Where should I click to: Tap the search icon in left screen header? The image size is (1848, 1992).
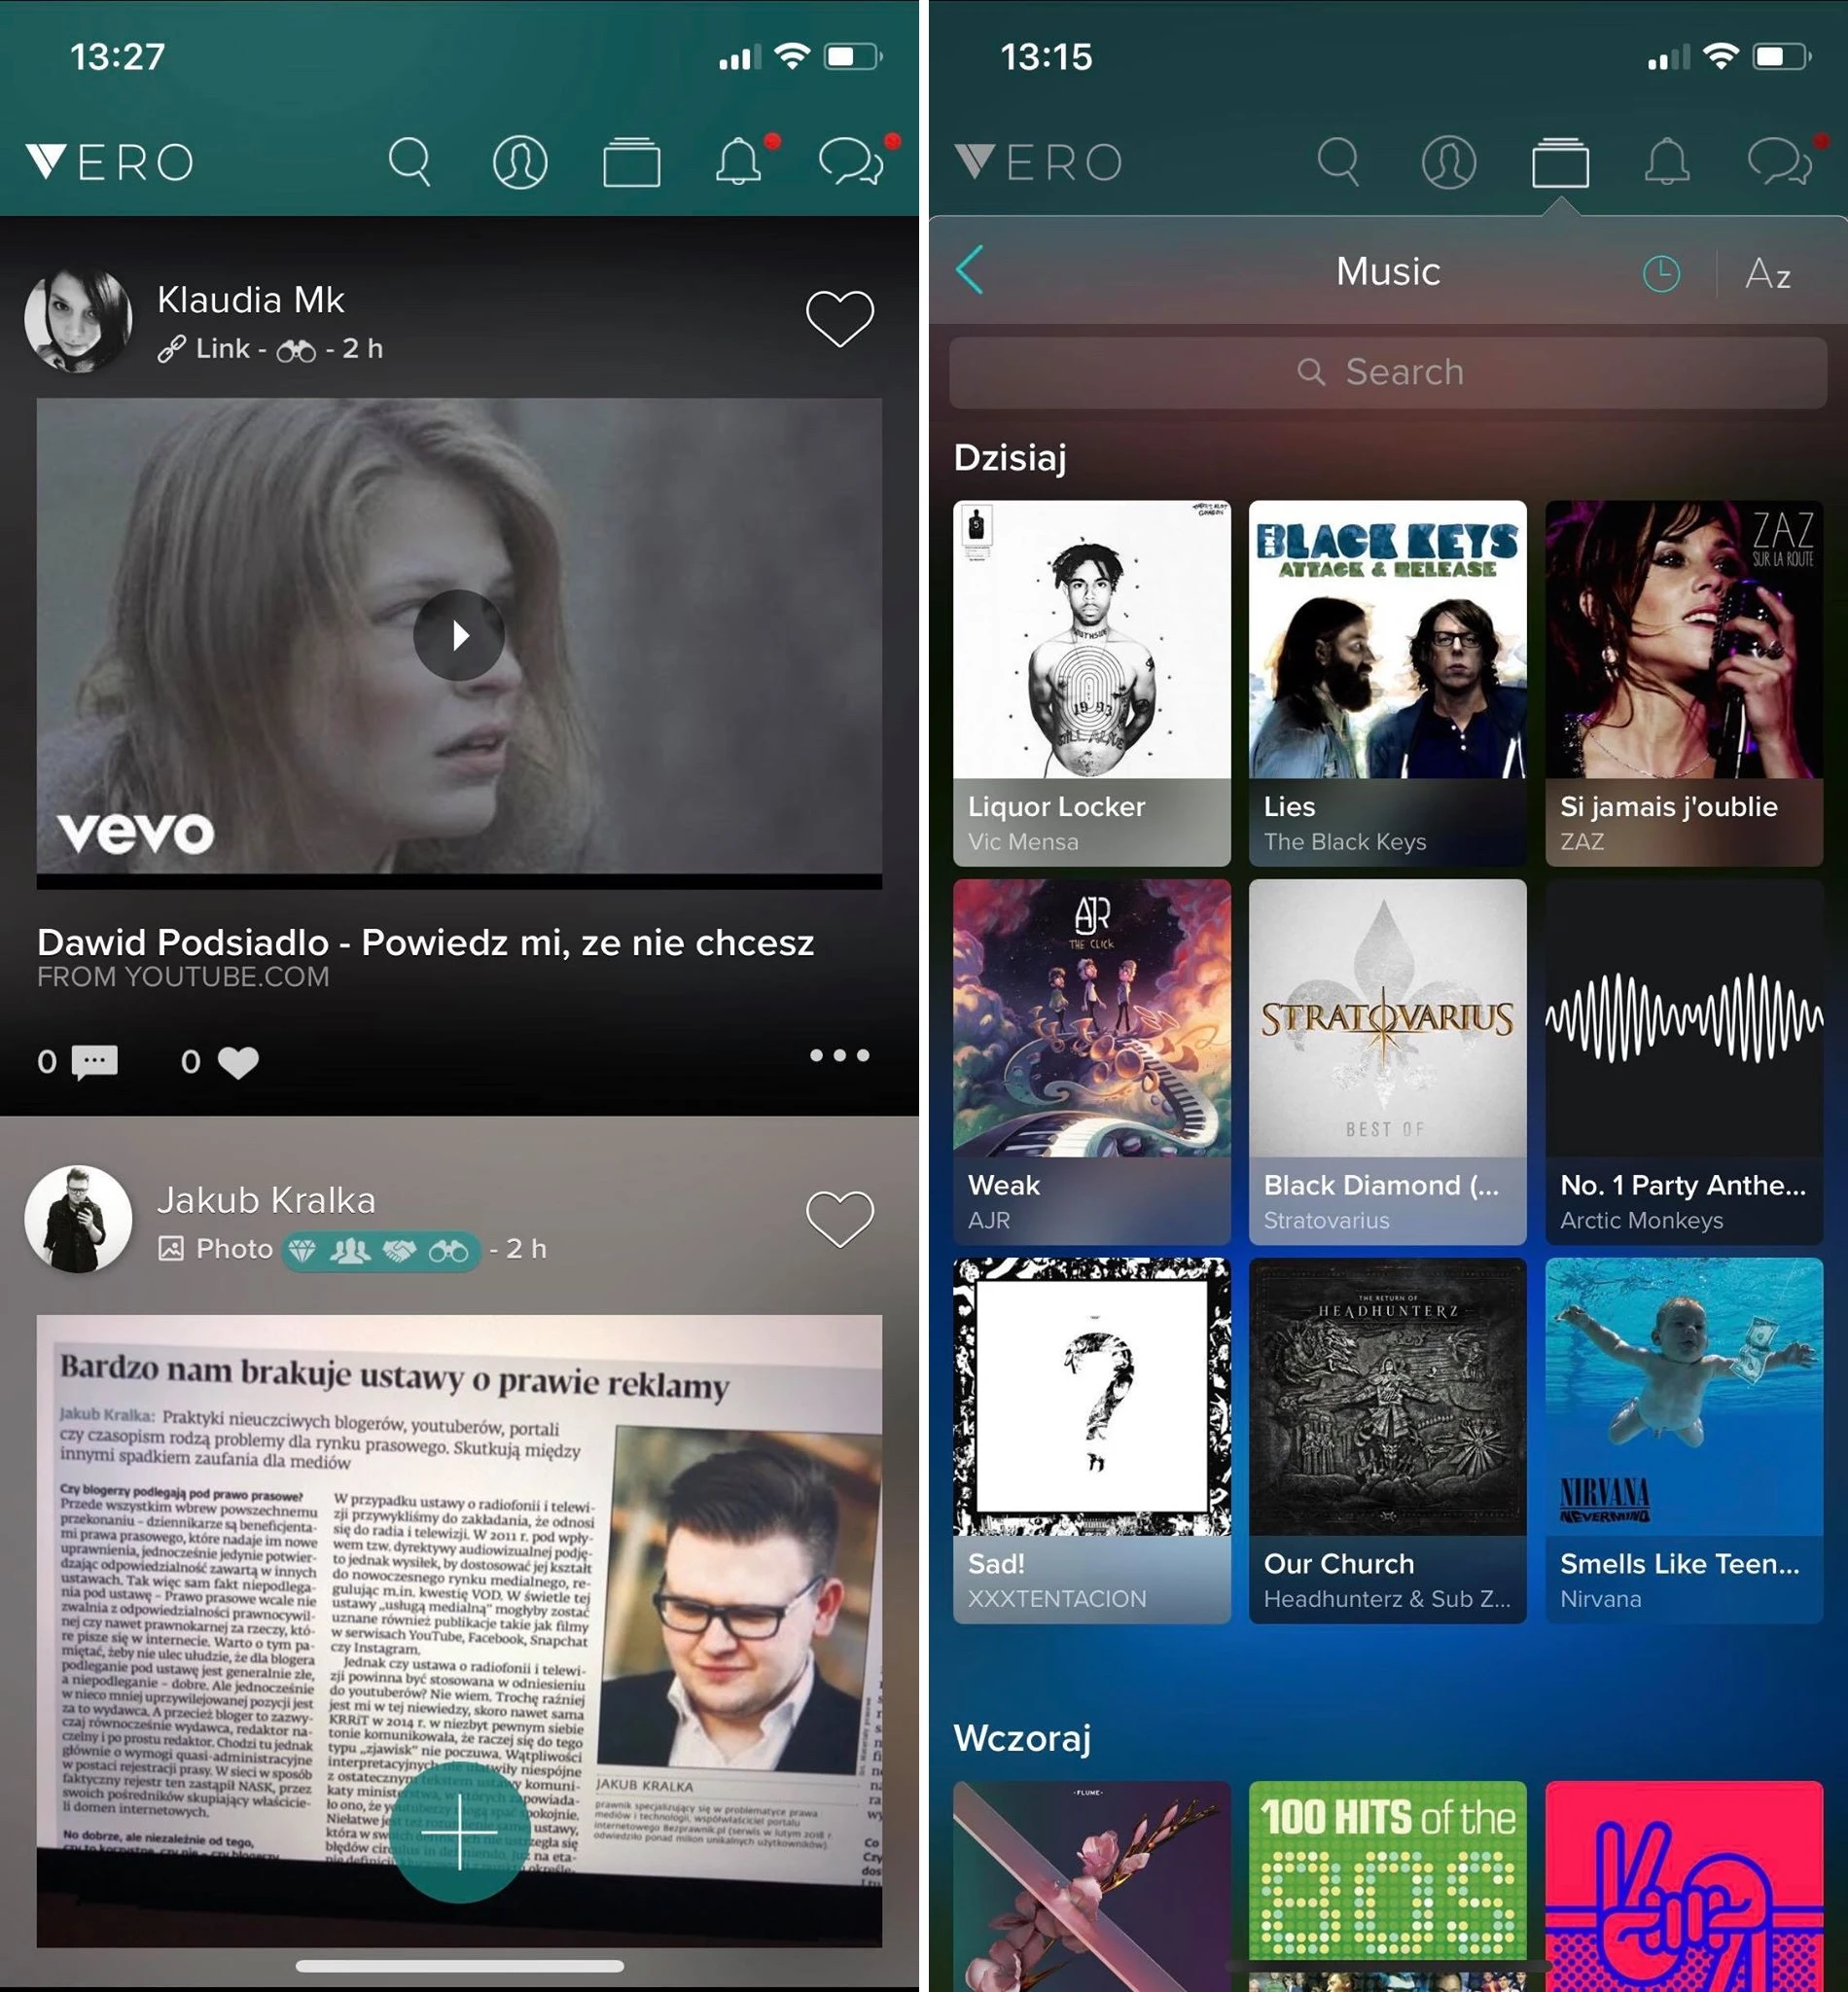click(410, 162)
